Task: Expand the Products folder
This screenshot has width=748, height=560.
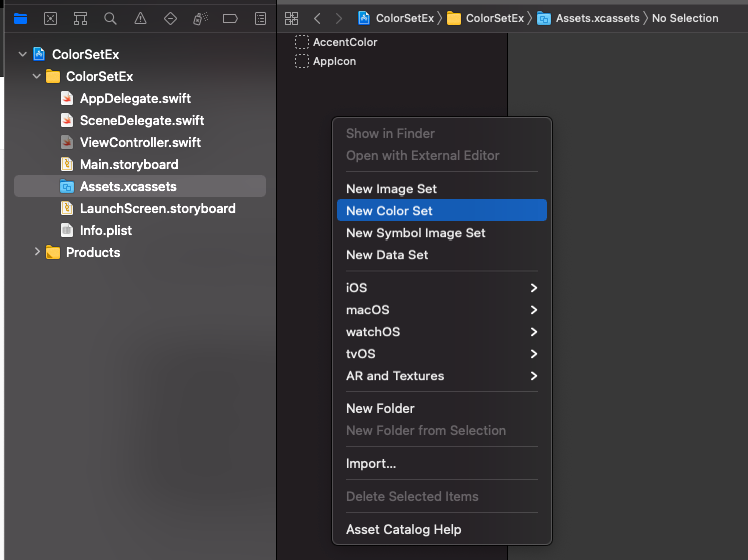Action: click(x=37, y=252)
